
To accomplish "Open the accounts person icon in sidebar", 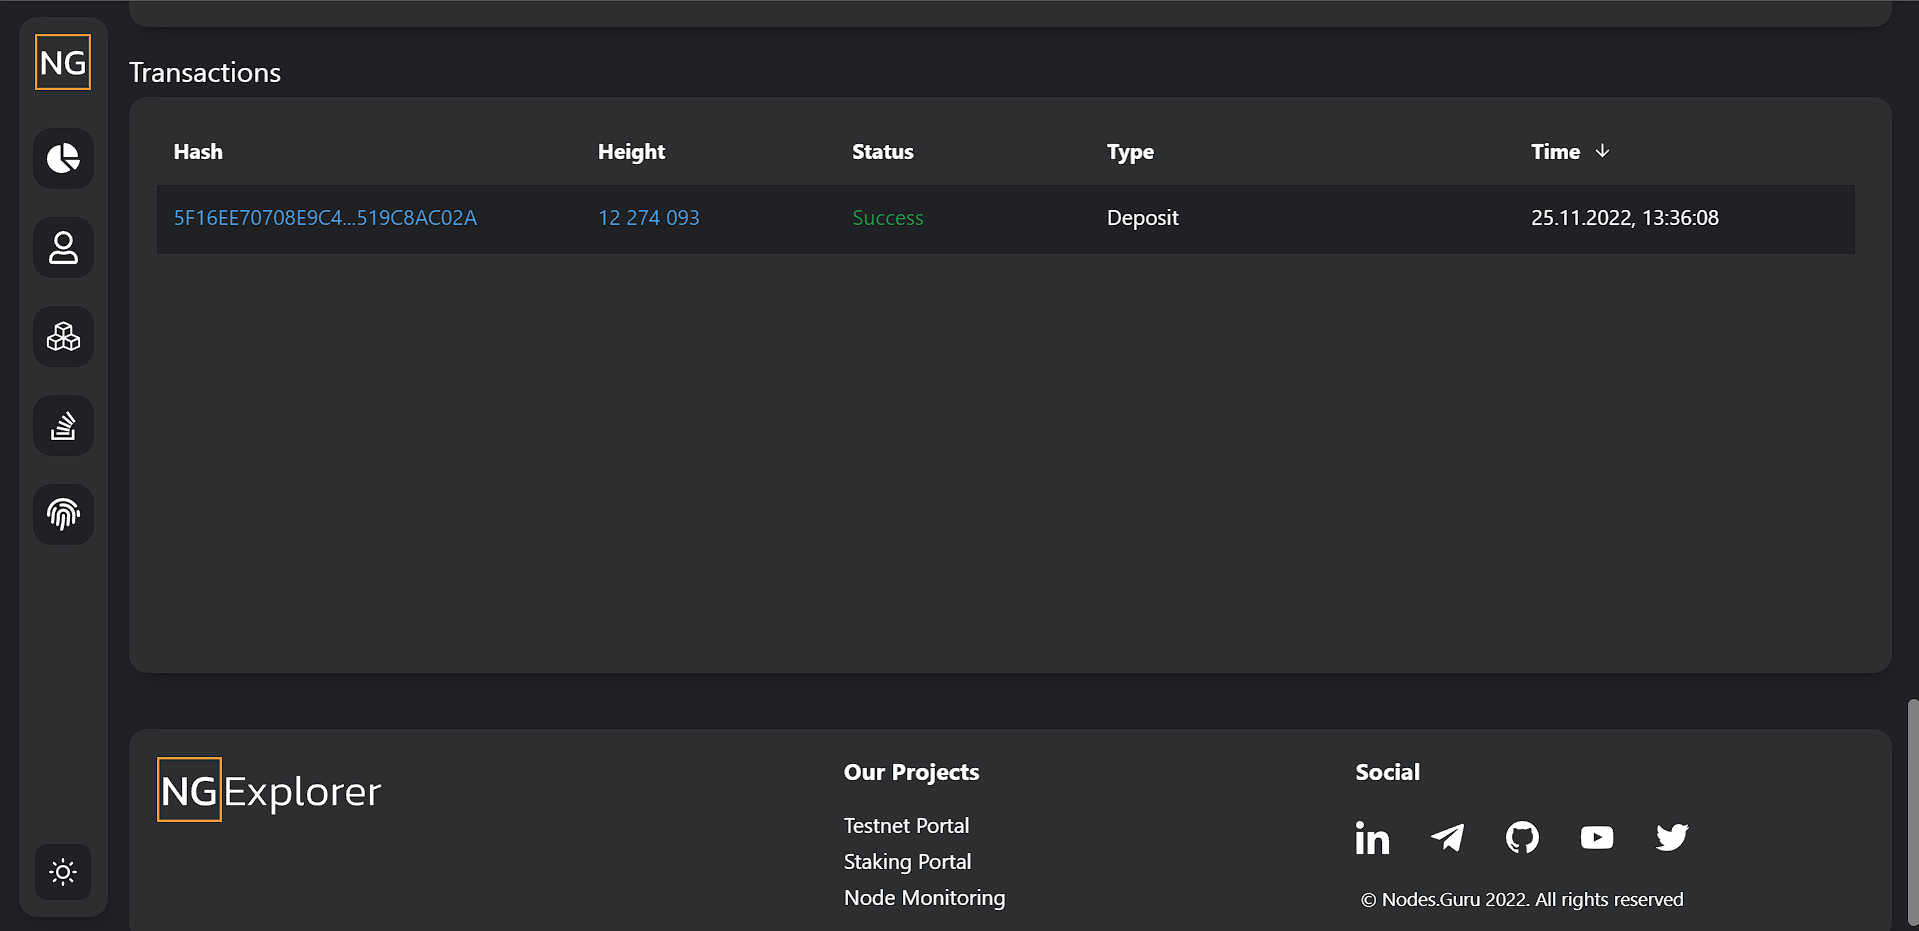I will click(63, 247).
